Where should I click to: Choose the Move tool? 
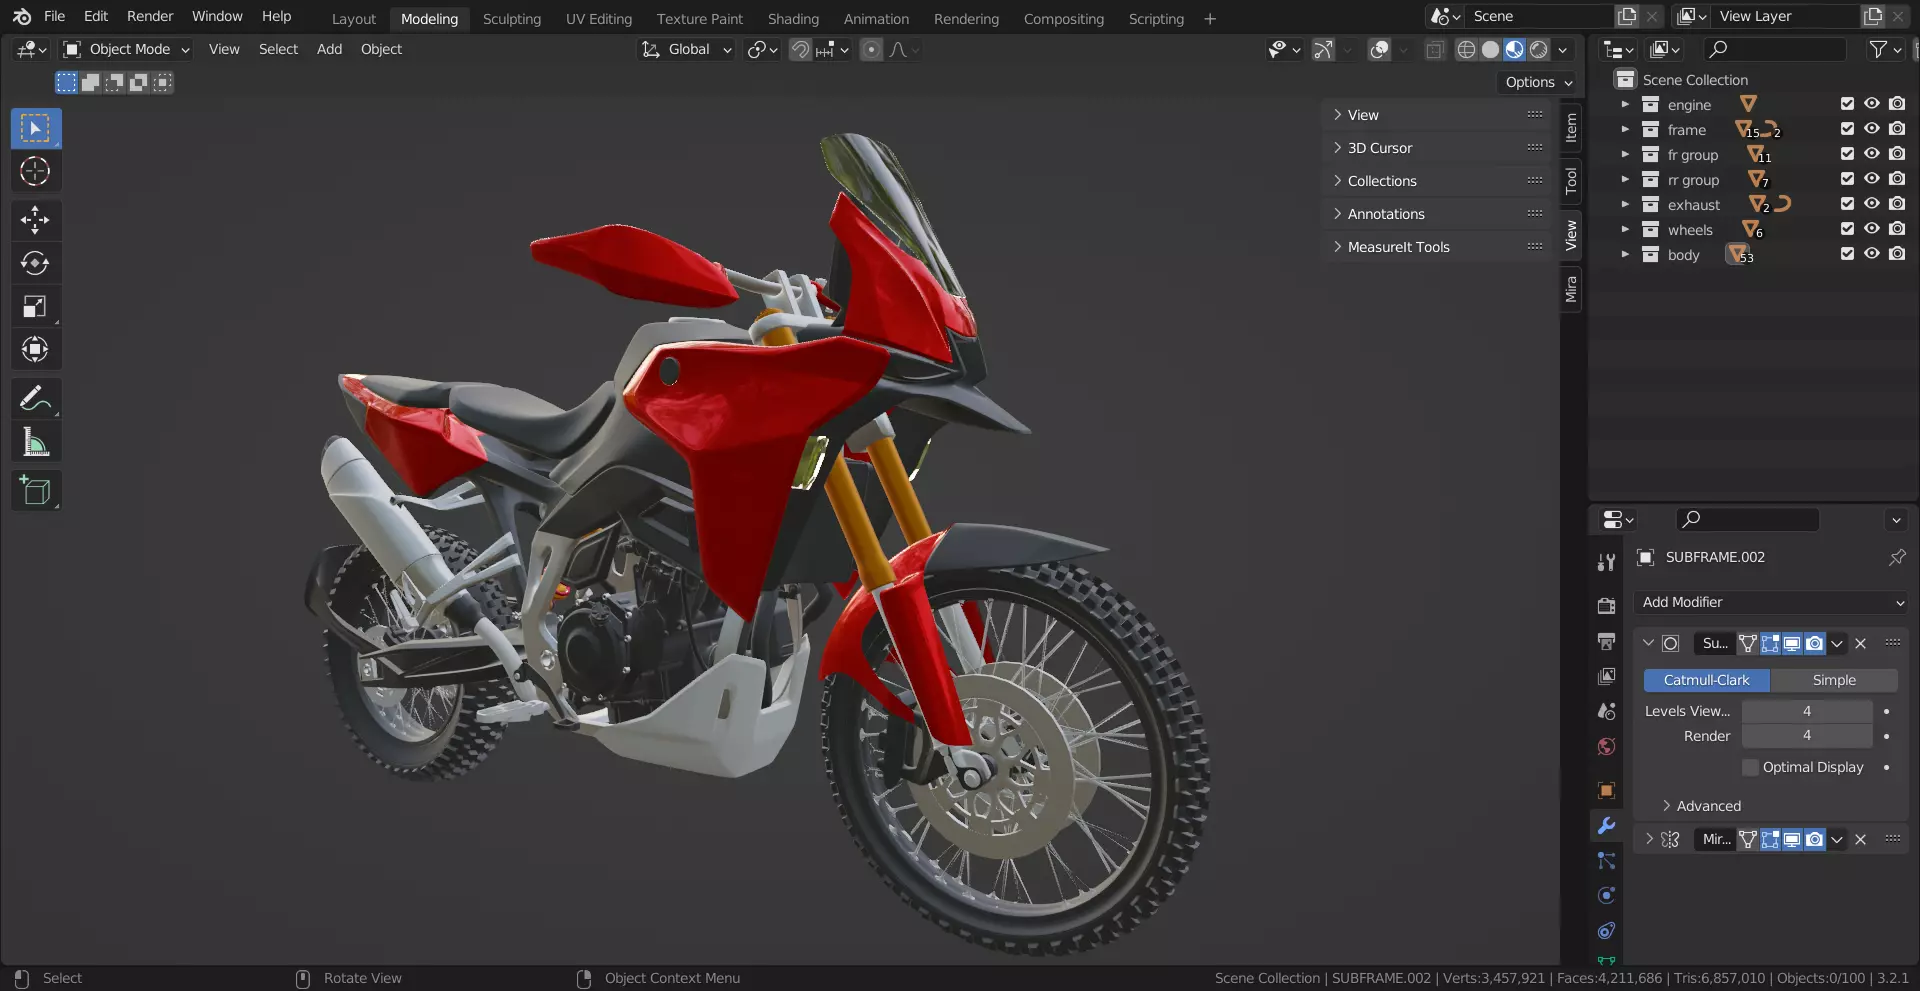tap(36, 220)
